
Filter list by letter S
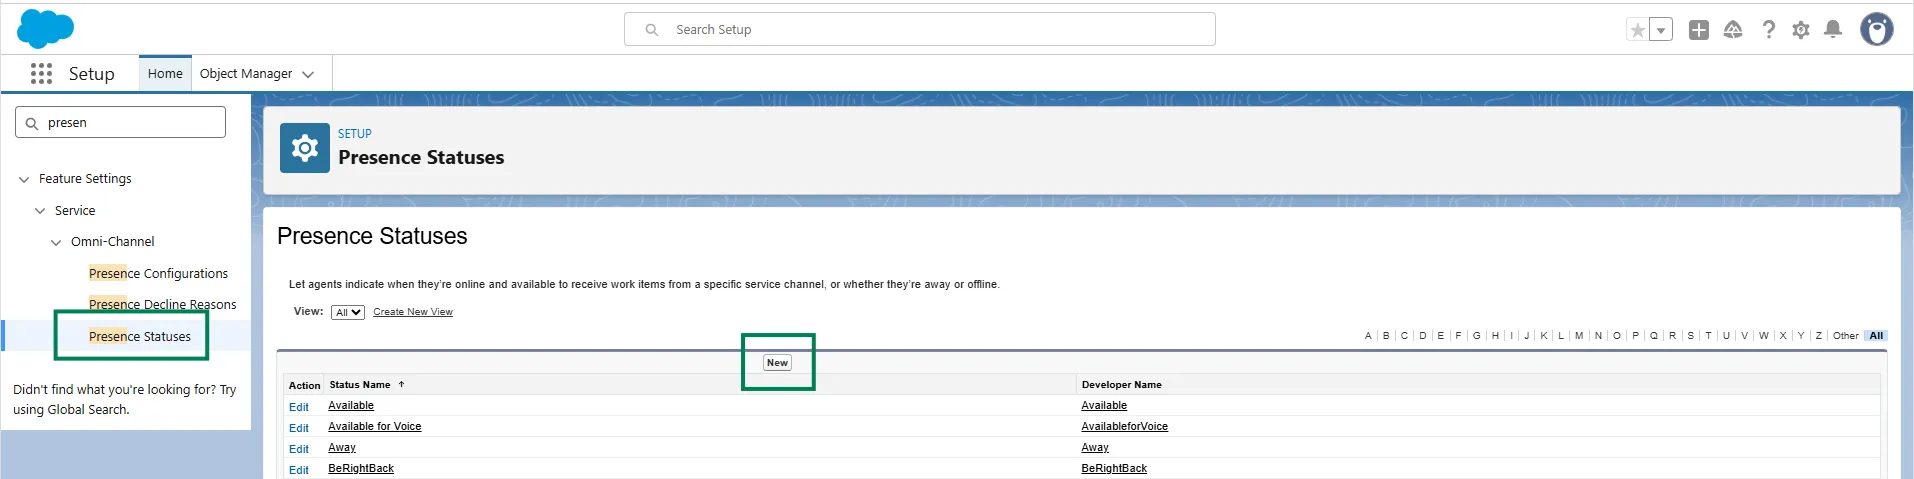[x=1691, y=336]
